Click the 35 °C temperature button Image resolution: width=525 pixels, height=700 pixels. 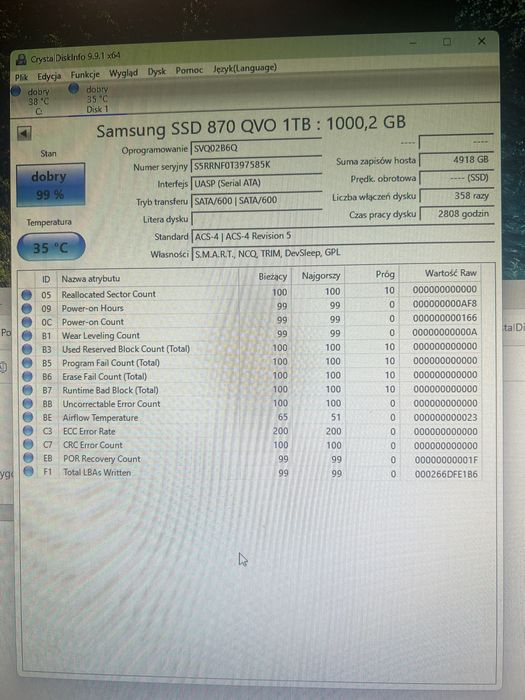click(51, 246)
